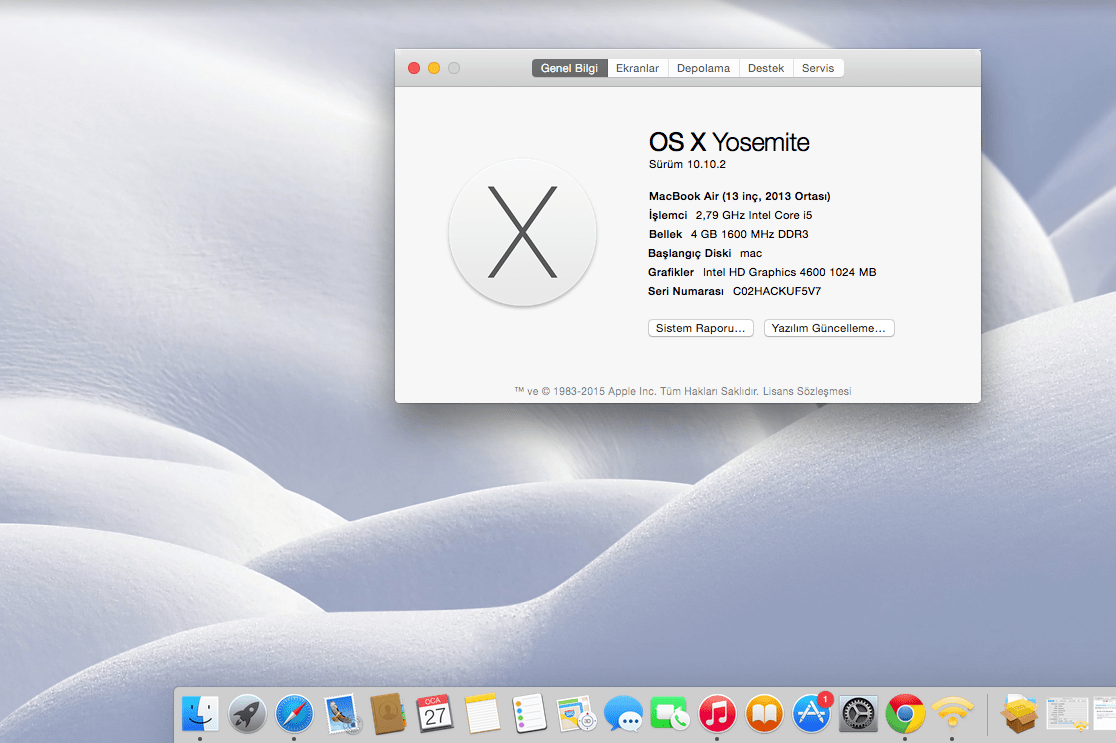The image size is (1116, 743).
Task: Close the About This Mac window
Action: pos(414,68)
